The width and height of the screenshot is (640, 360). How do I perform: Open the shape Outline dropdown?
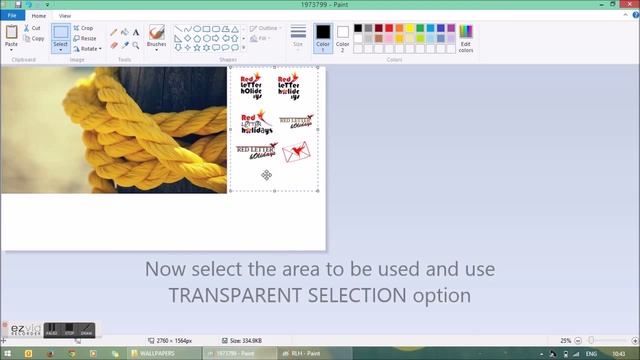pos(266,28)
